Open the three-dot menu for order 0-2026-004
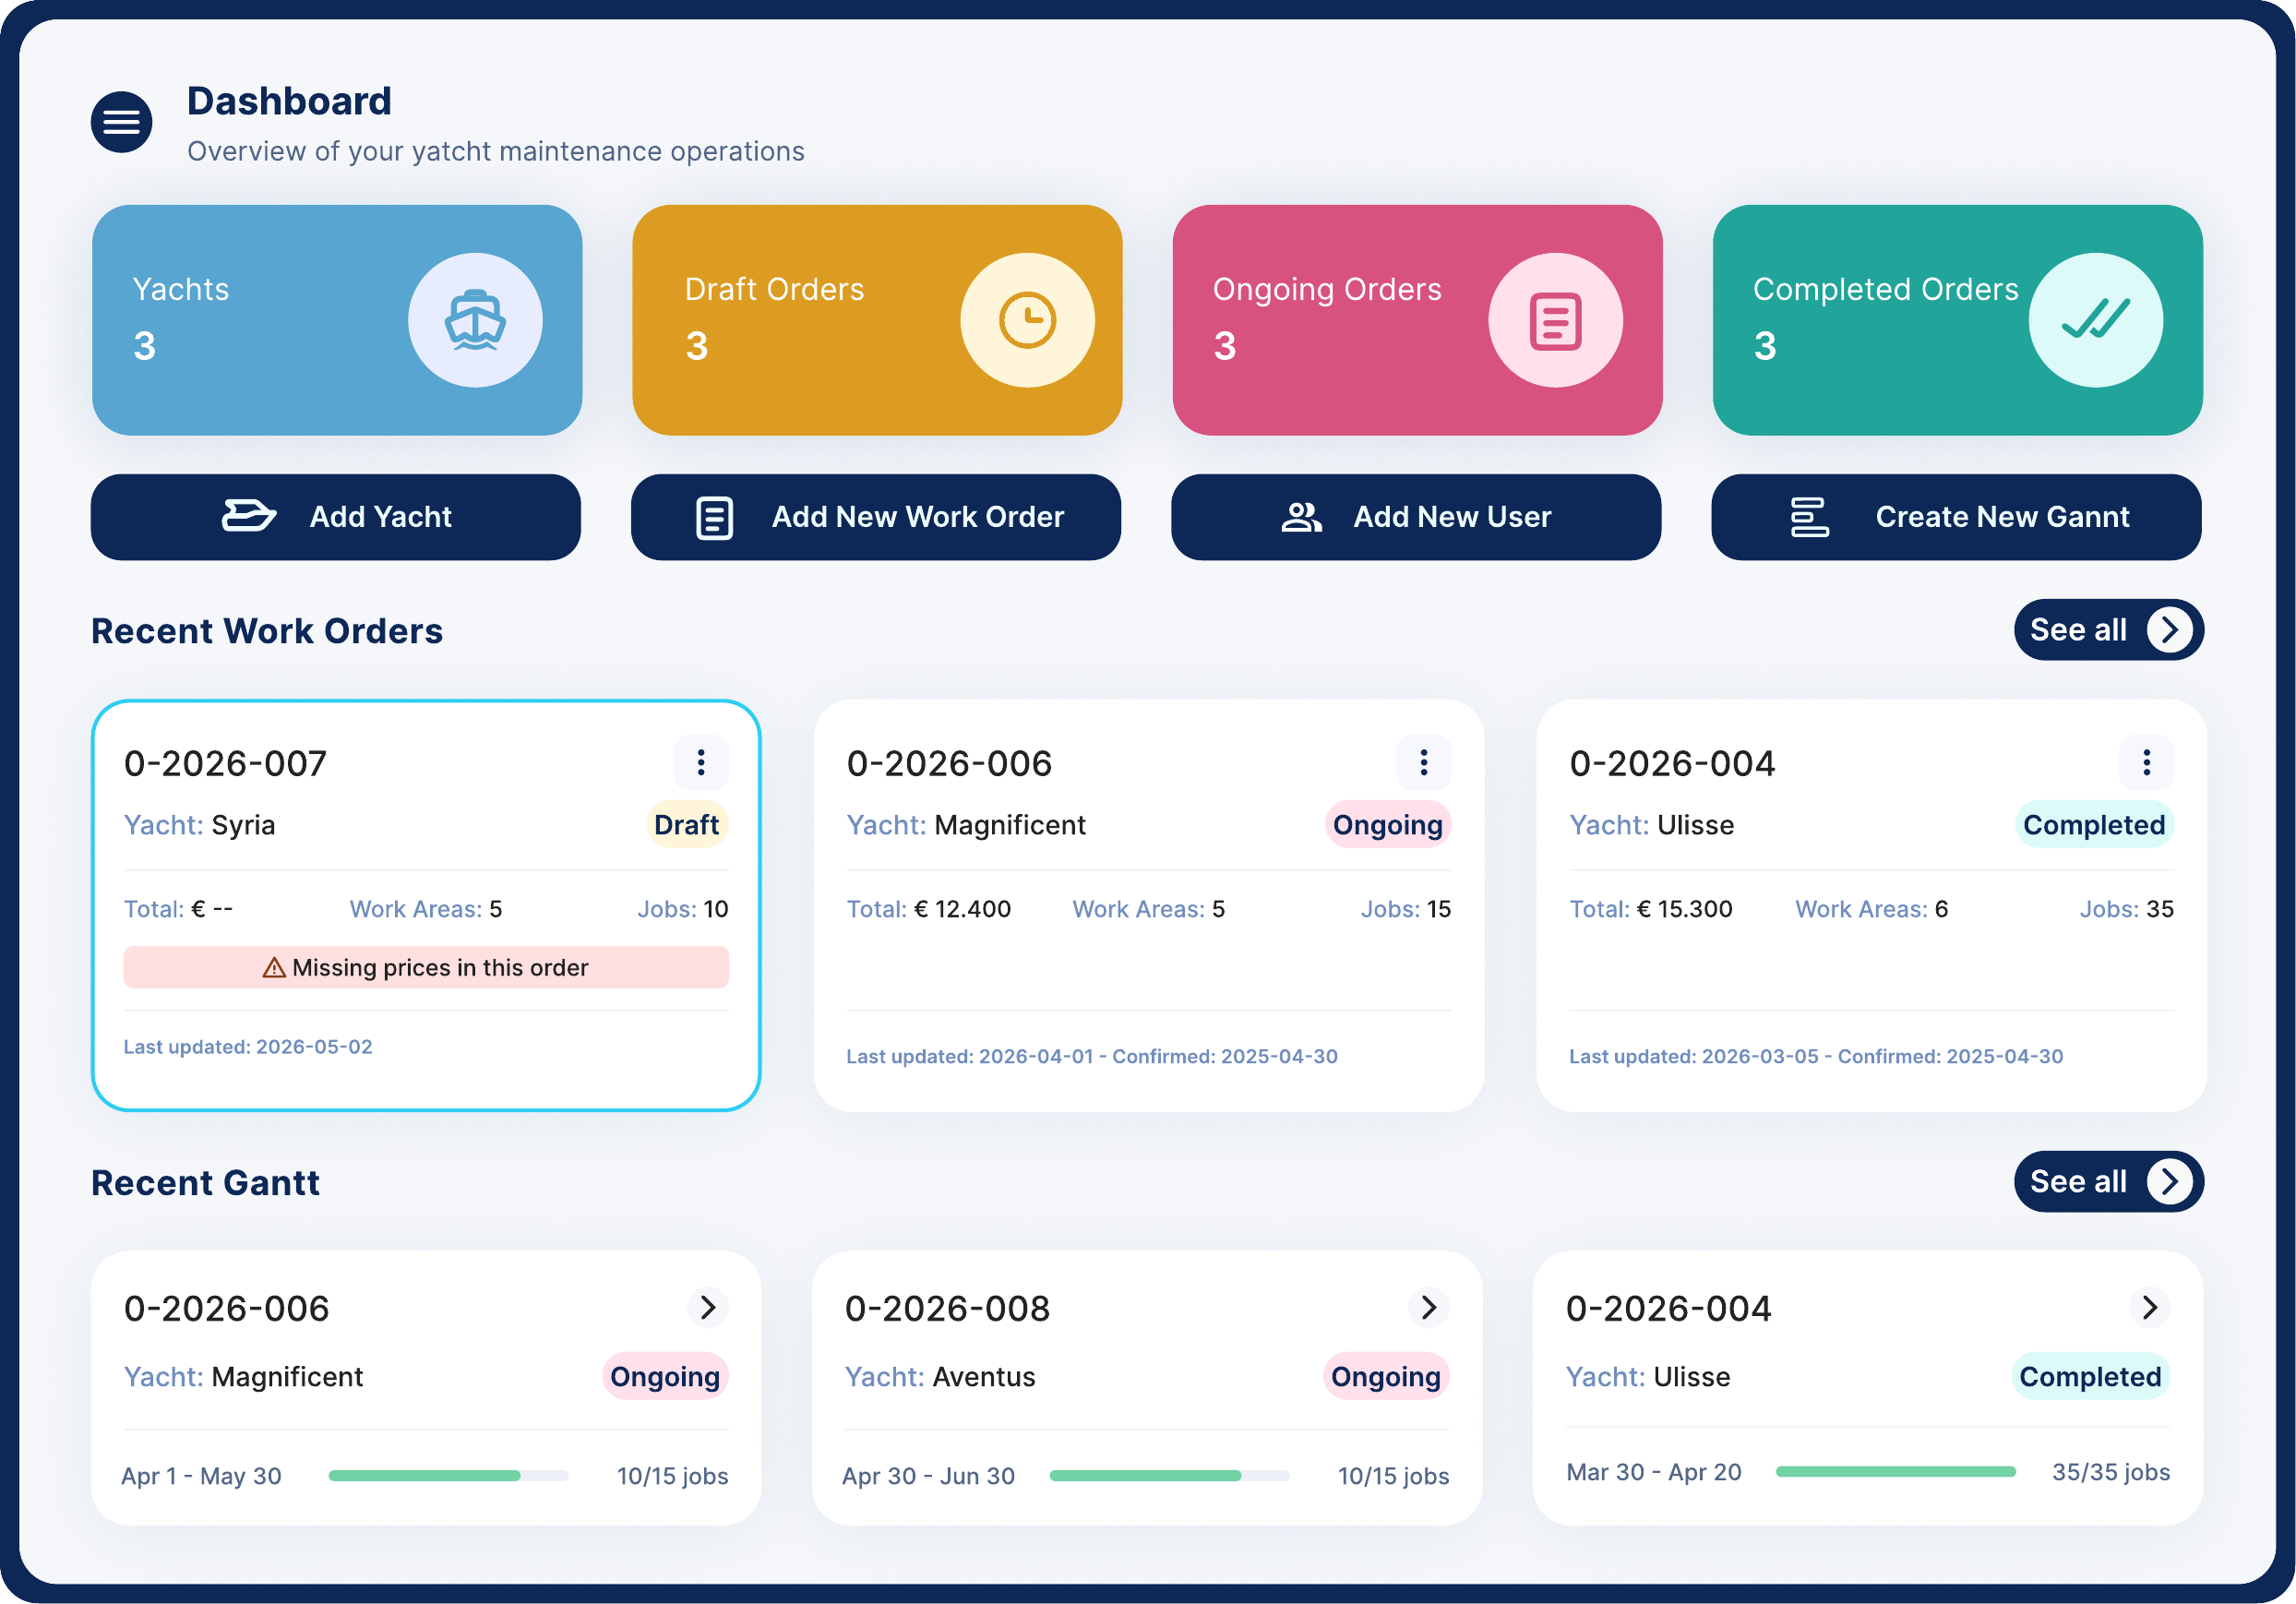Screen dimensions: 2296x1604 point(2146,763)
